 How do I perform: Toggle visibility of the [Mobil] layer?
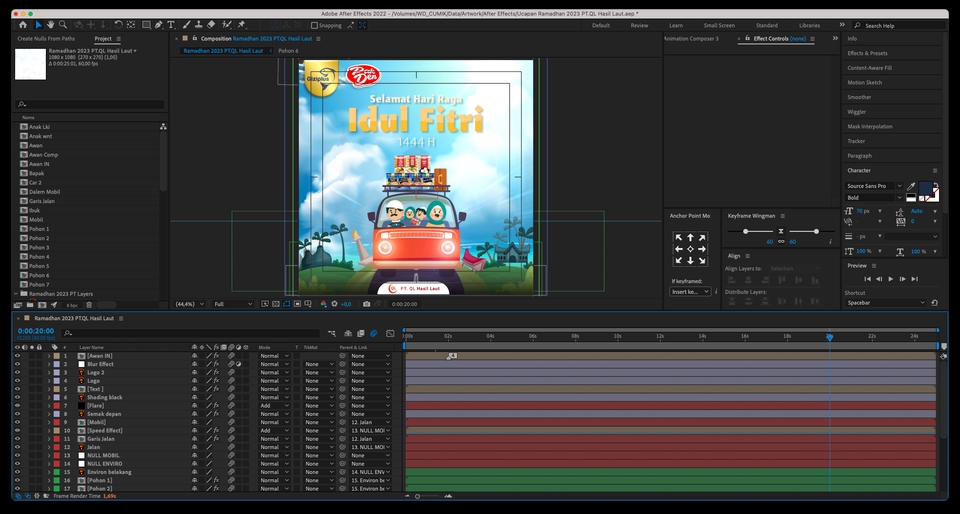pyautogui.click(x=17, y=422)
